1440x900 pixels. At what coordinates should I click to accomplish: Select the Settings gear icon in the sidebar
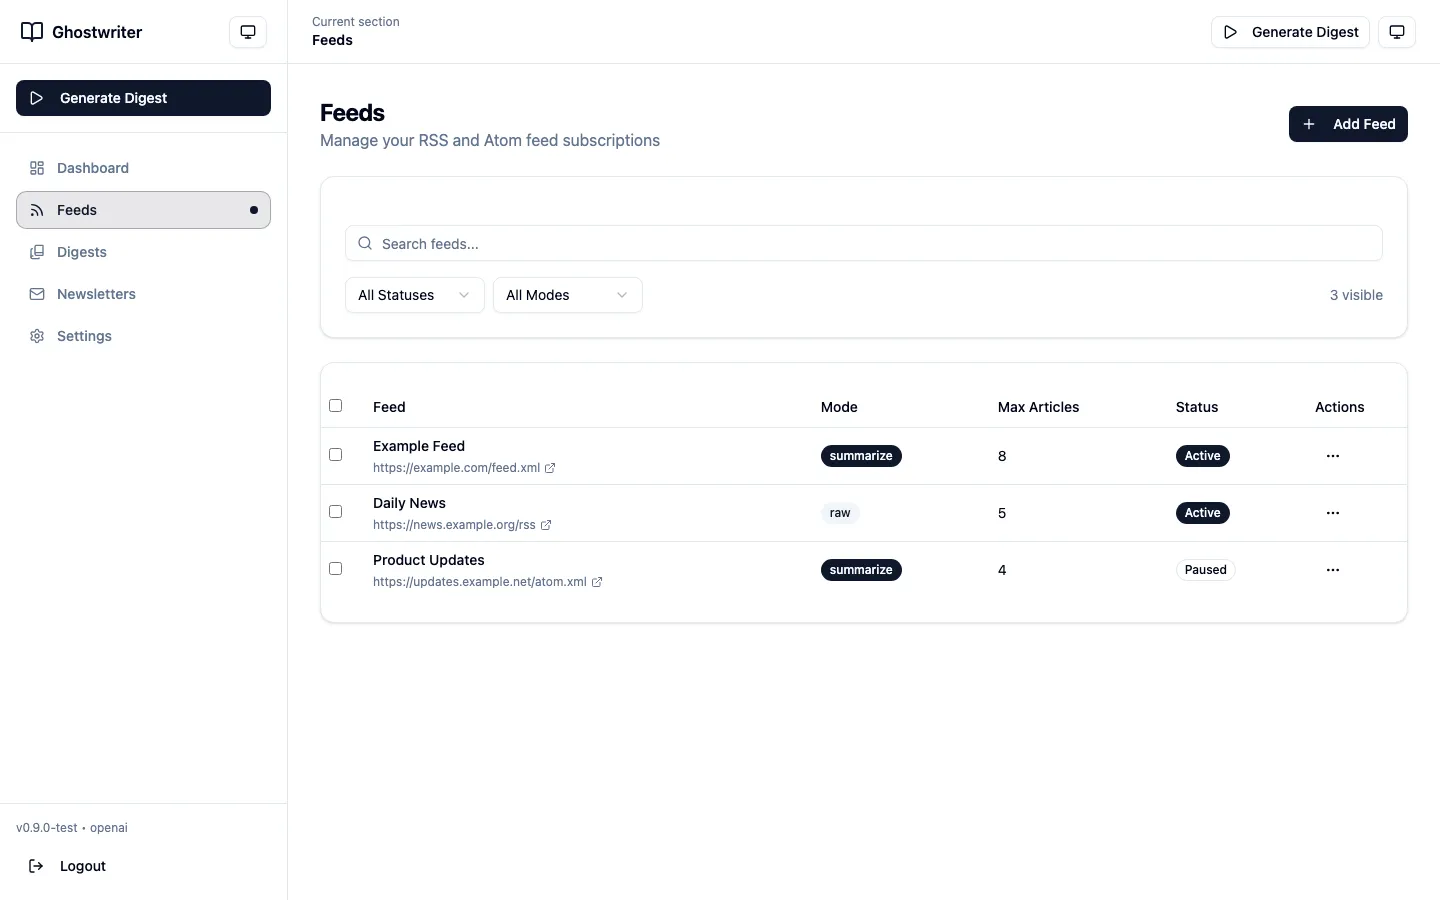(x=37, y=336)
